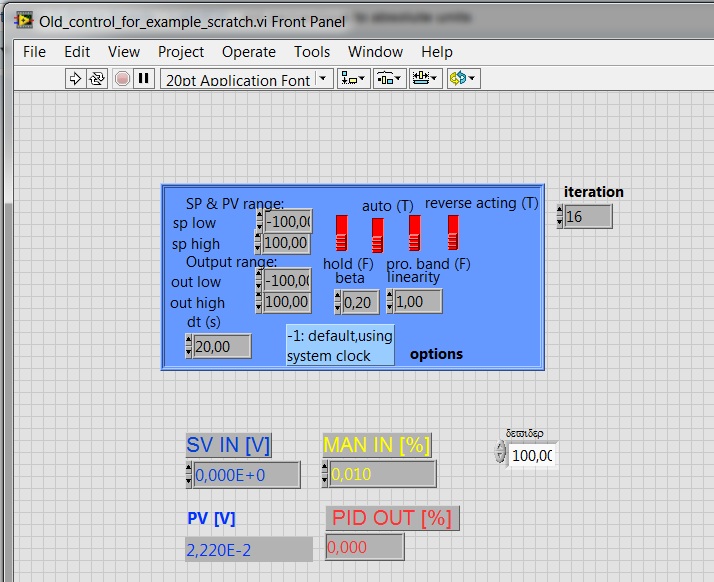Click the stepper arrows beside sp low

[260, 220]
